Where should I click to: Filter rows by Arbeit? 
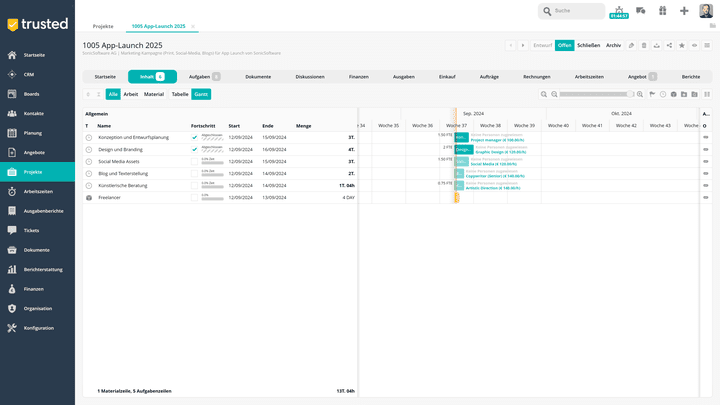coord(131,94)
